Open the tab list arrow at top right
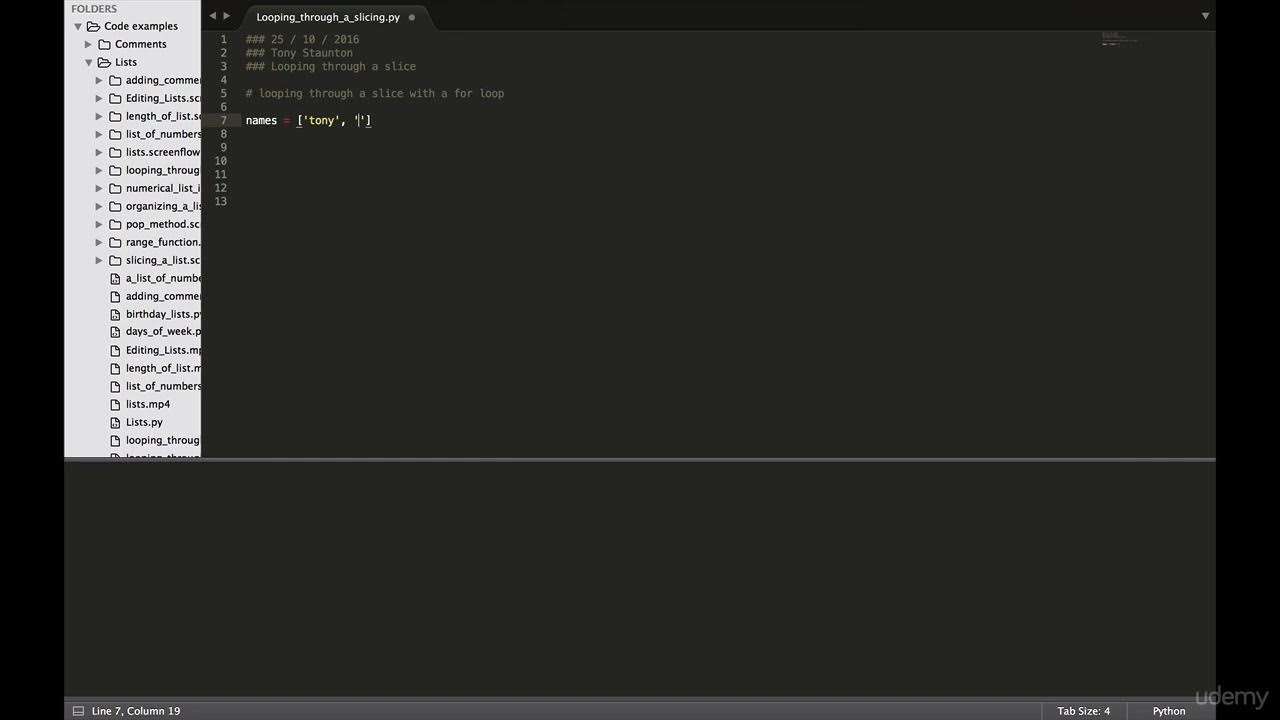 pos(1205,16)
